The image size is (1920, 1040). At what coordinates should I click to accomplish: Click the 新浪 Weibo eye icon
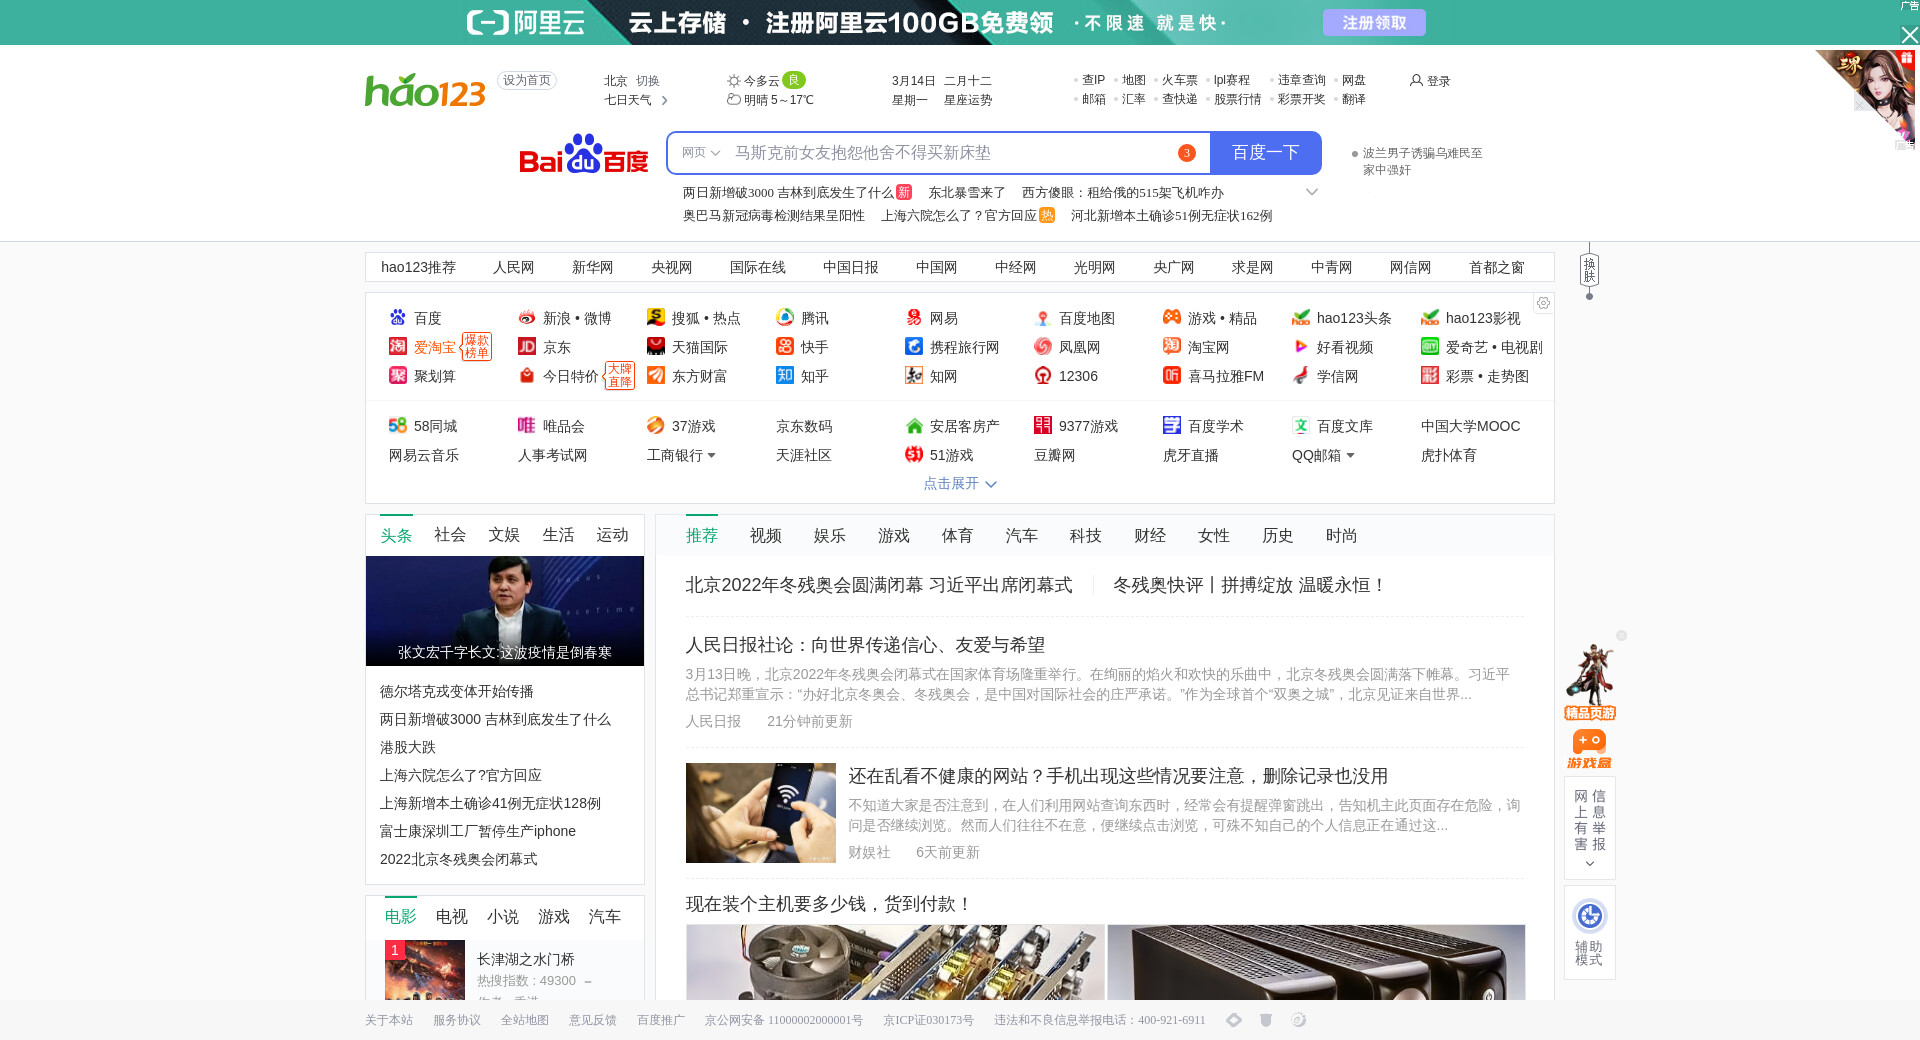527,318
